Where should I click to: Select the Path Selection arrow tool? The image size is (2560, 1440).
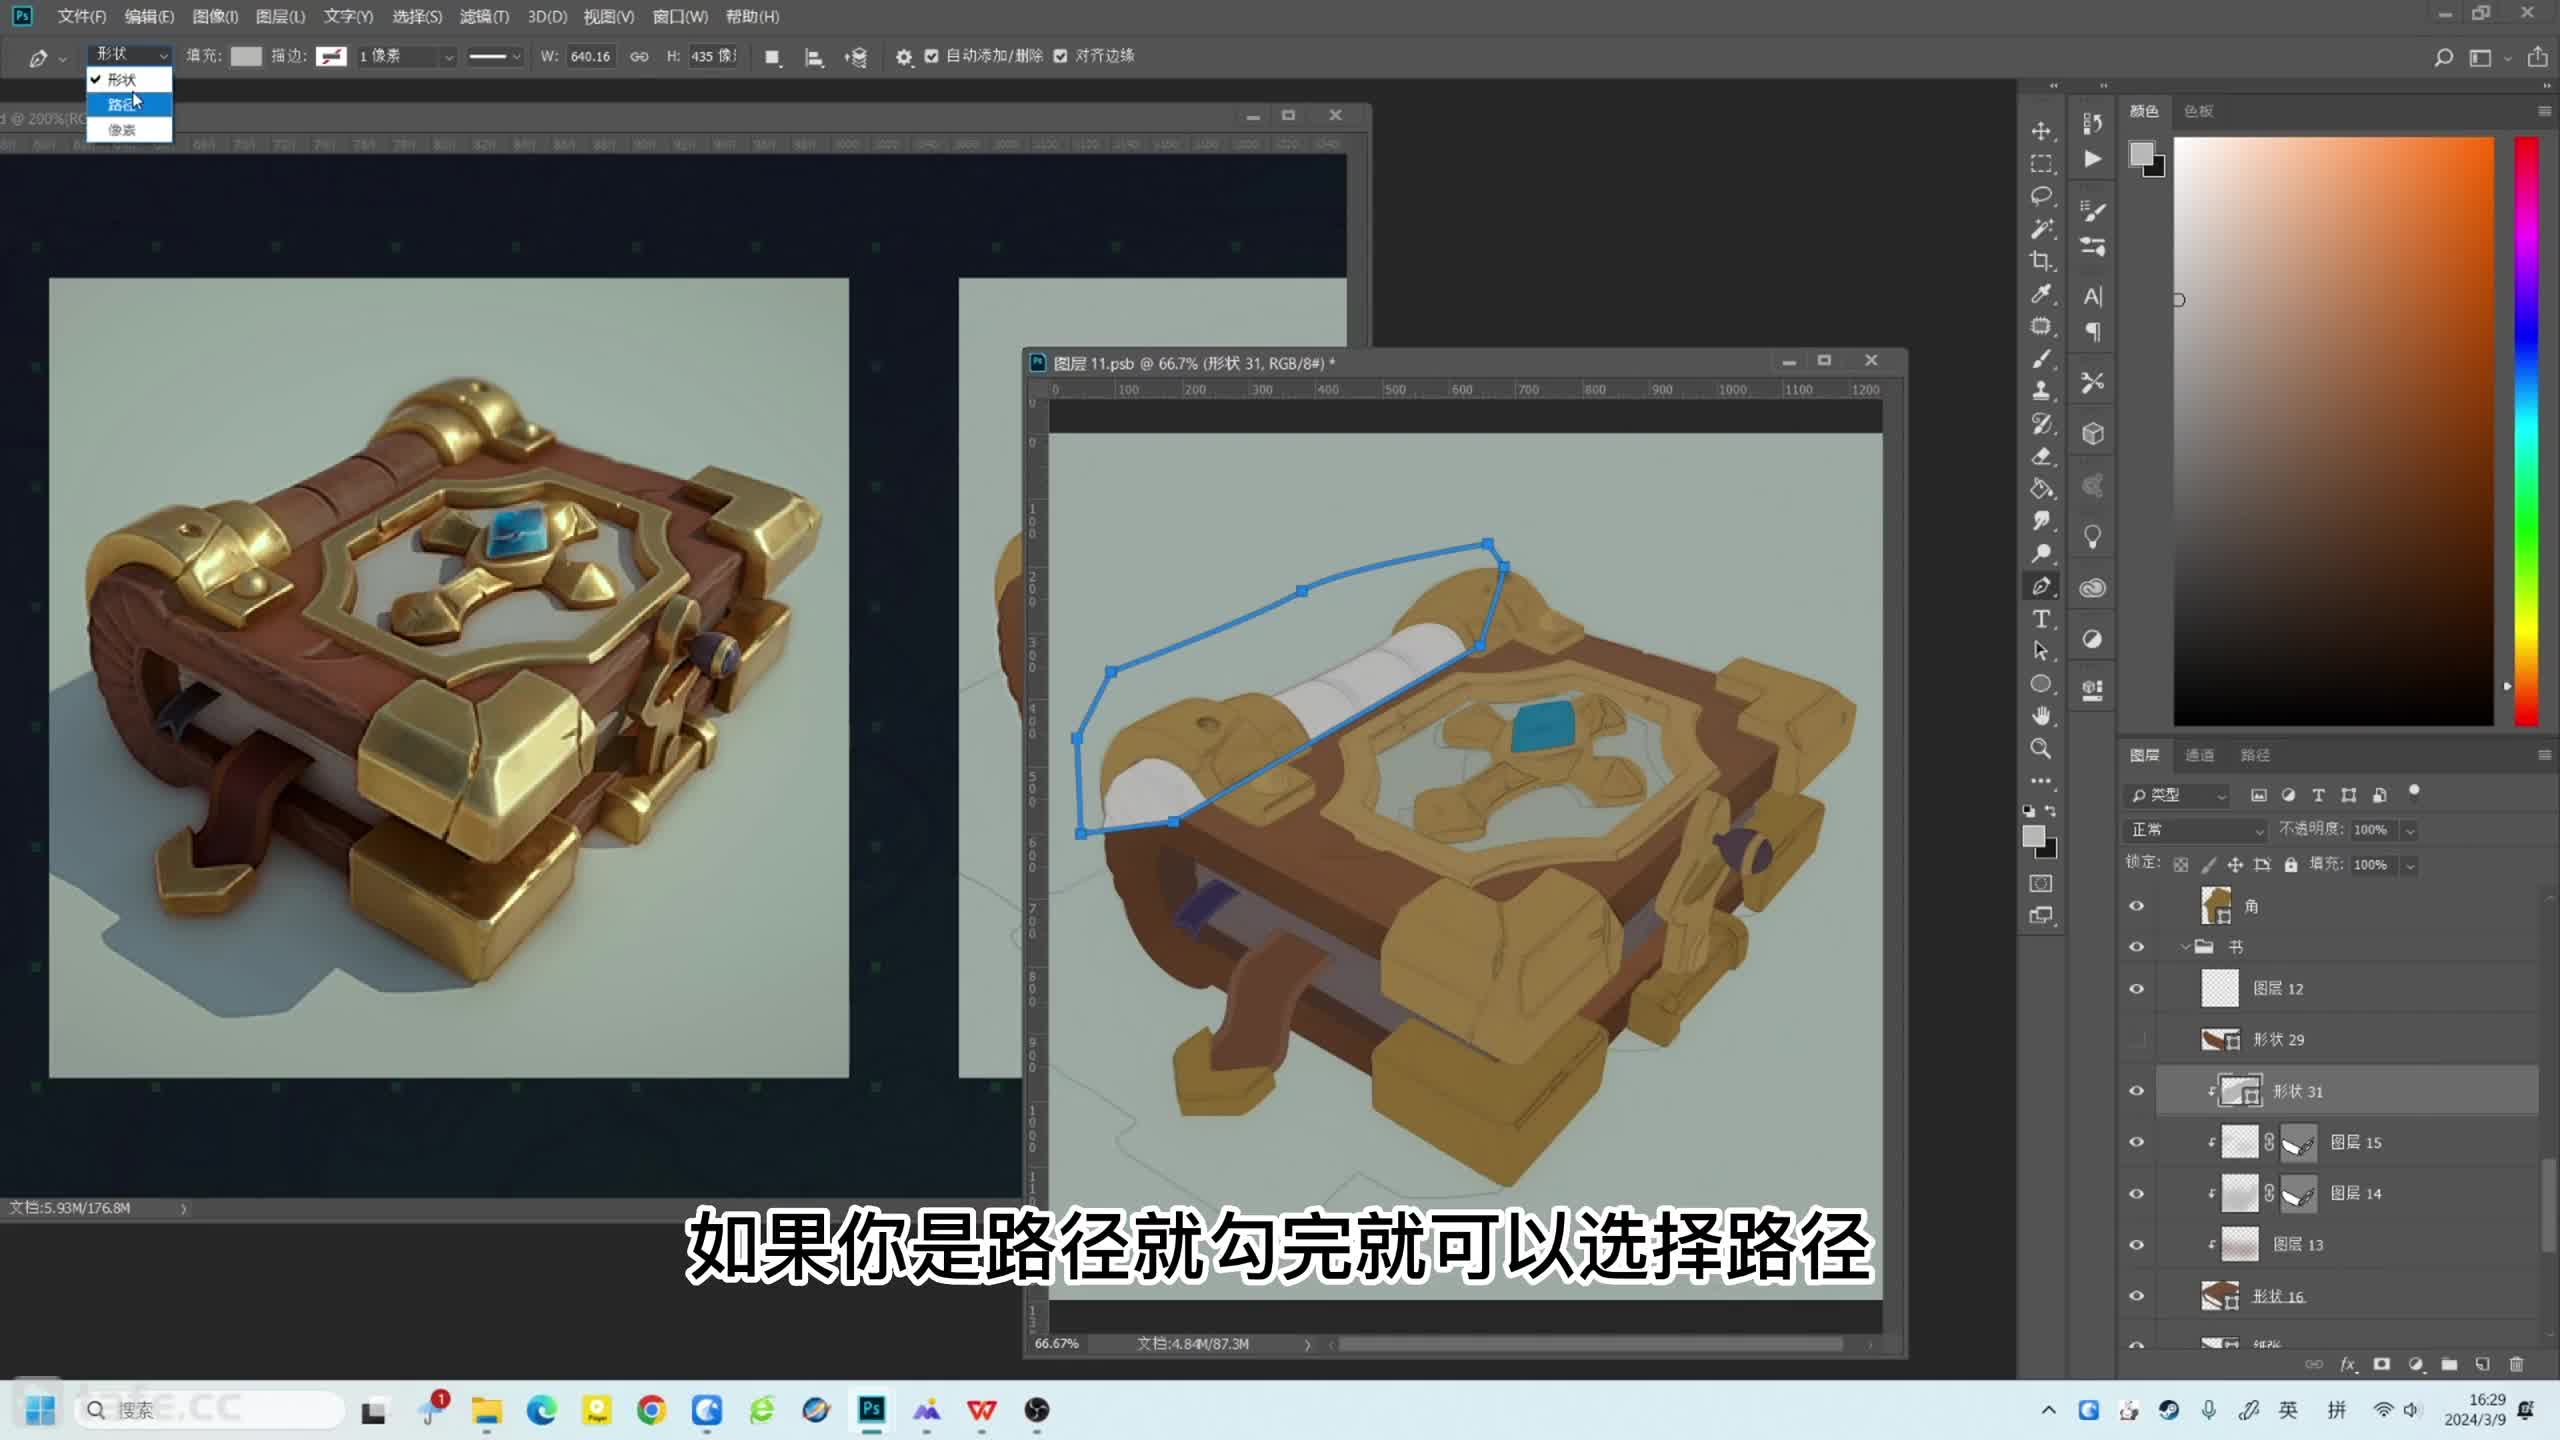[x=2041, y=651]
